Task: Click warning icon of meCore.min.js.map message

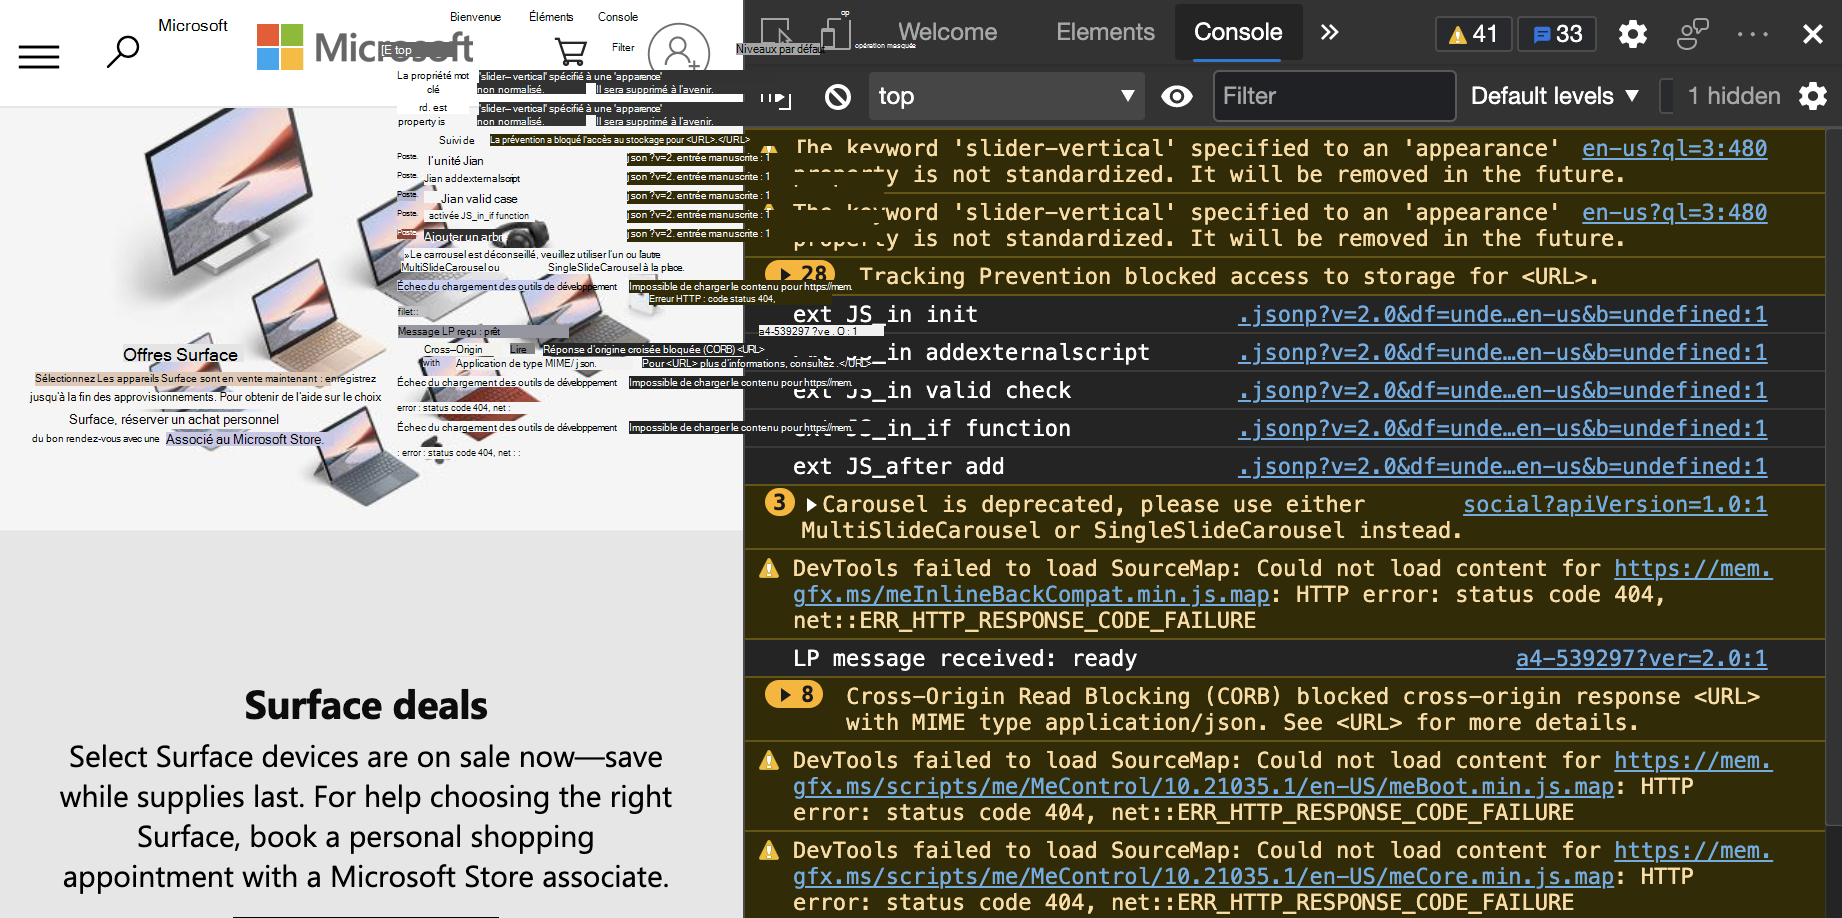Action: [769, 851]
